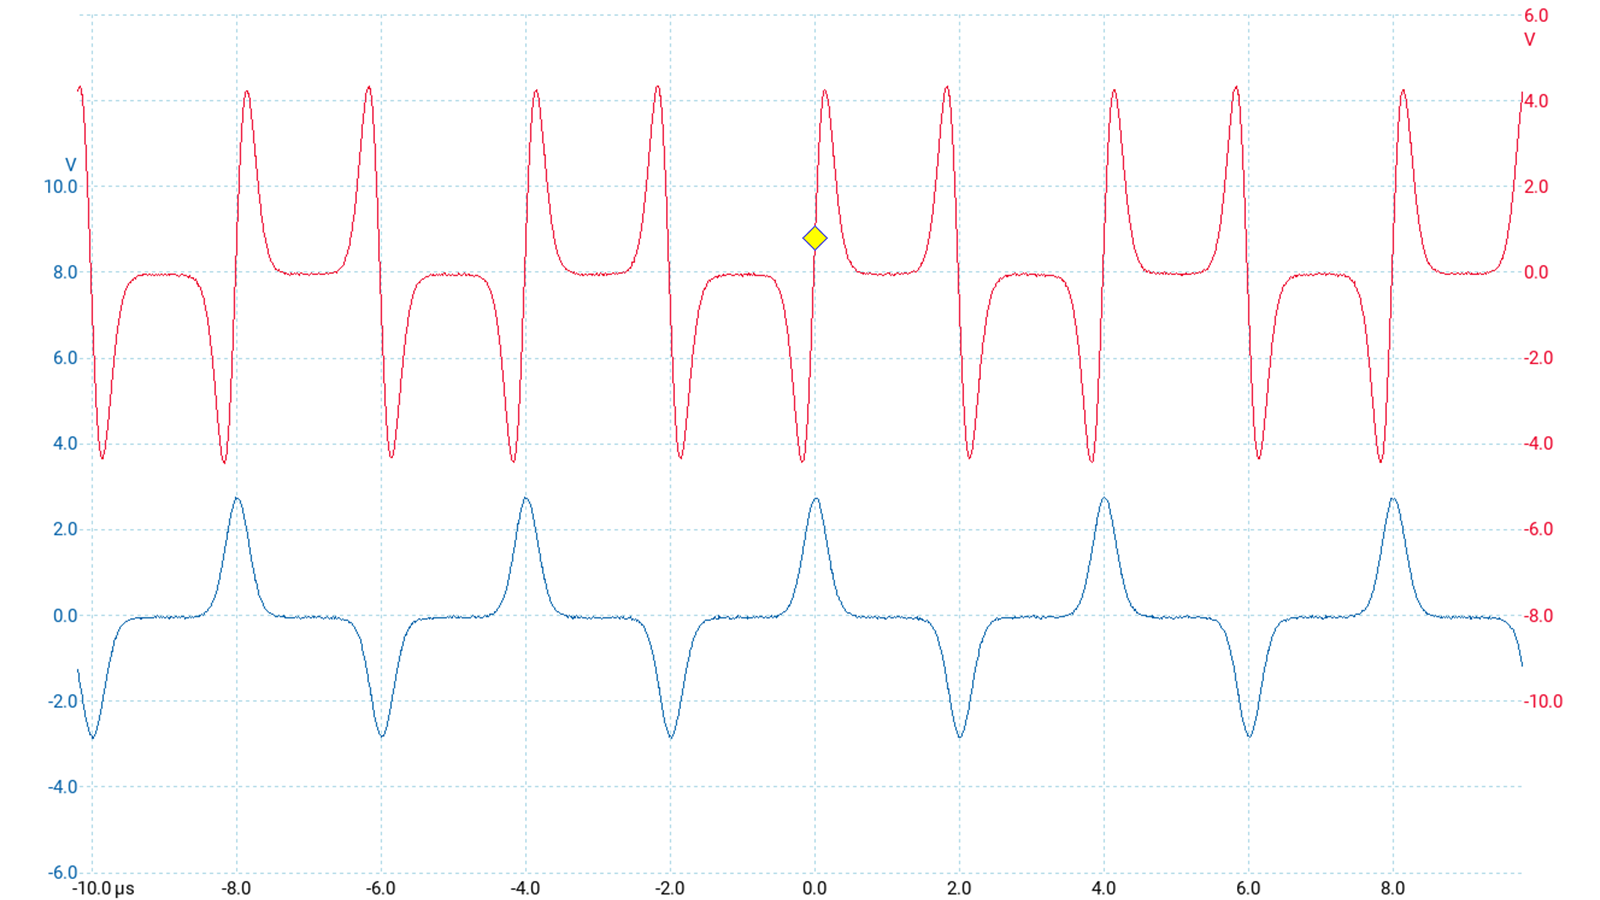1600x900 pixels.
Task: Click the 2.0 label on bottom time axis
Action: coord(959,888)
